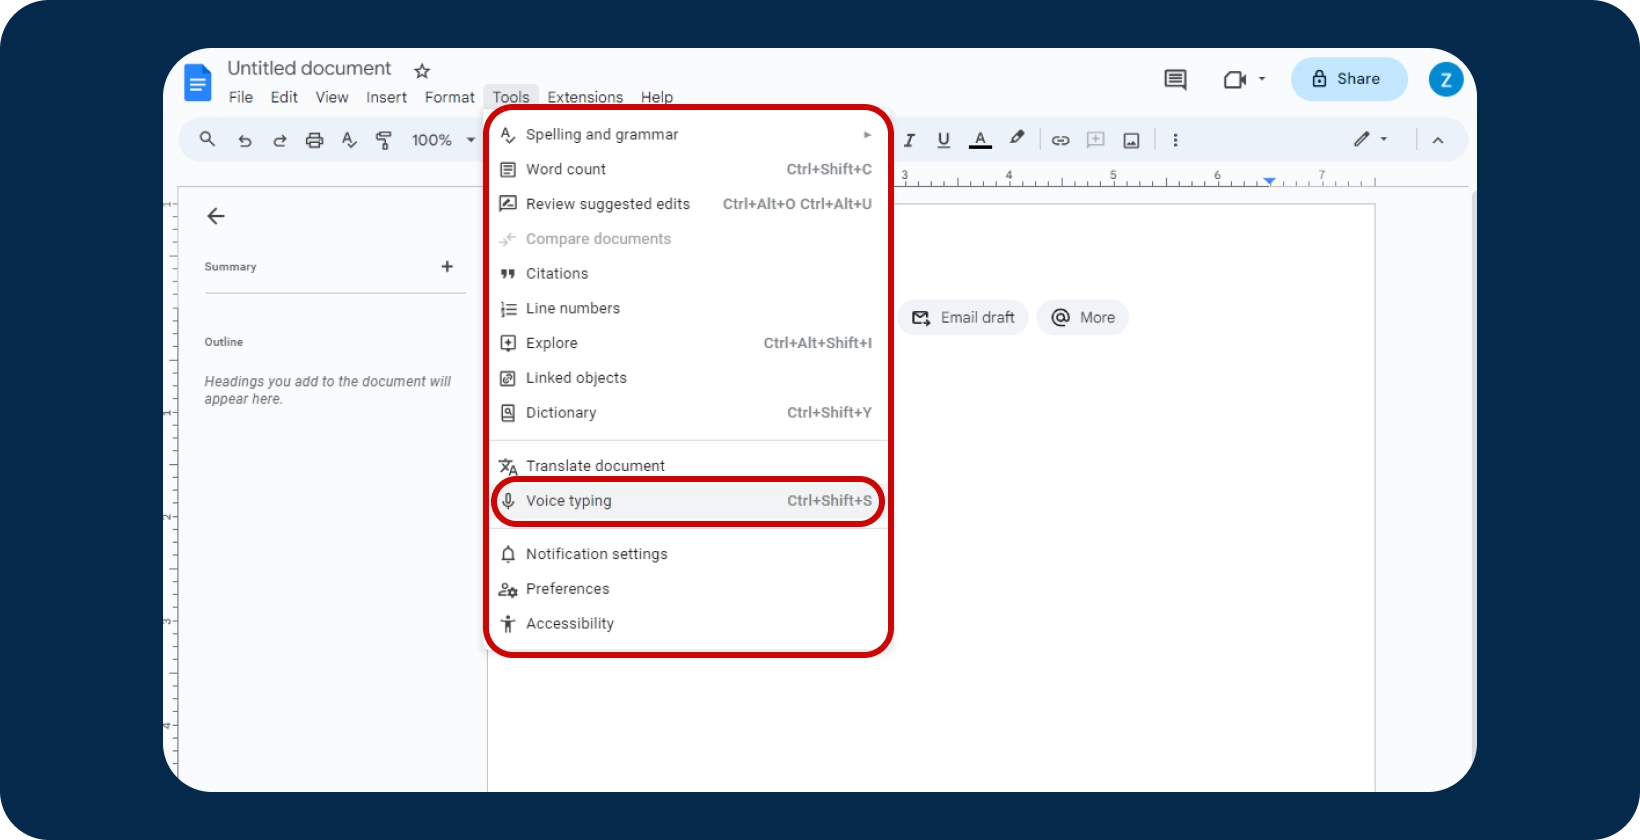The width and height of the screenshot is (1640, 840).
Task: Open the editing mode pencil dropdown
Action: tap(1370, 139)
